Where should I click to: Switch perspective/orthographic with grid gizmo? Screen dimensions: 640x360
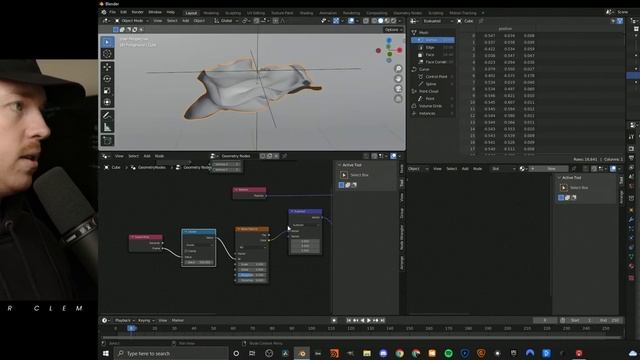tap(398, 99)
